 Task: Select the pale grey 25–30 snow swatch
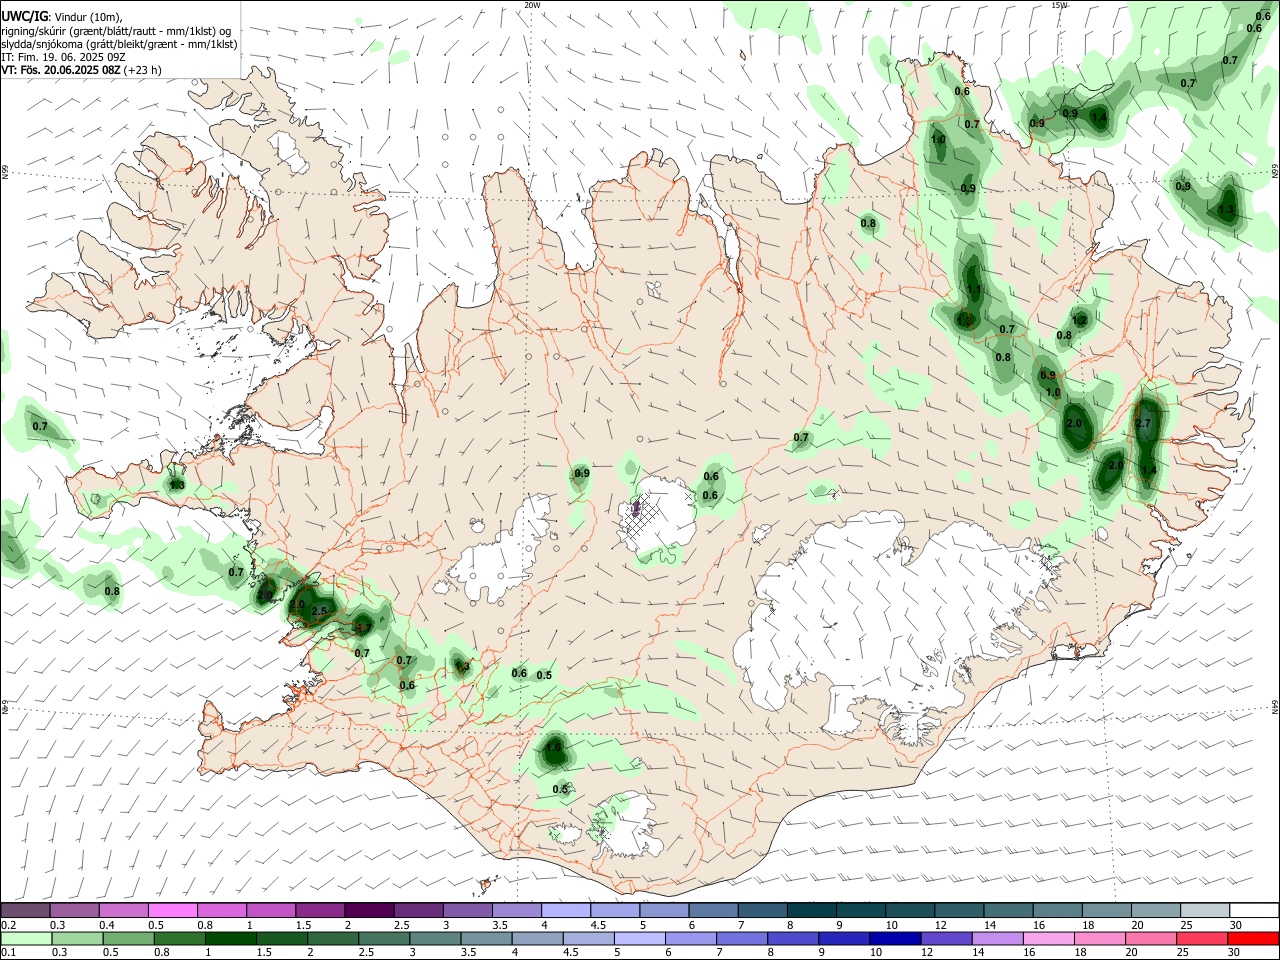pos(1205,911)
